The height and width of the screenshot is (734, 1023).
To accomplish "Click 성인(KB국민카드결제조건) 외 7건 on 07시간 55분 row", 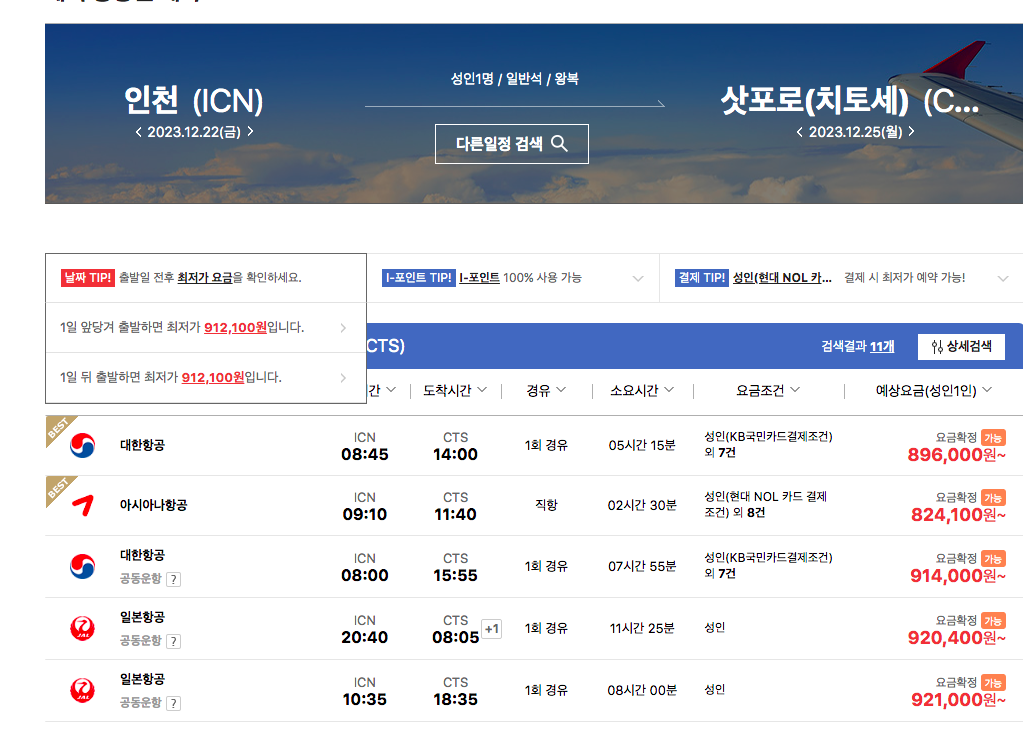I will pyautogui.click(x=768, y=565).
